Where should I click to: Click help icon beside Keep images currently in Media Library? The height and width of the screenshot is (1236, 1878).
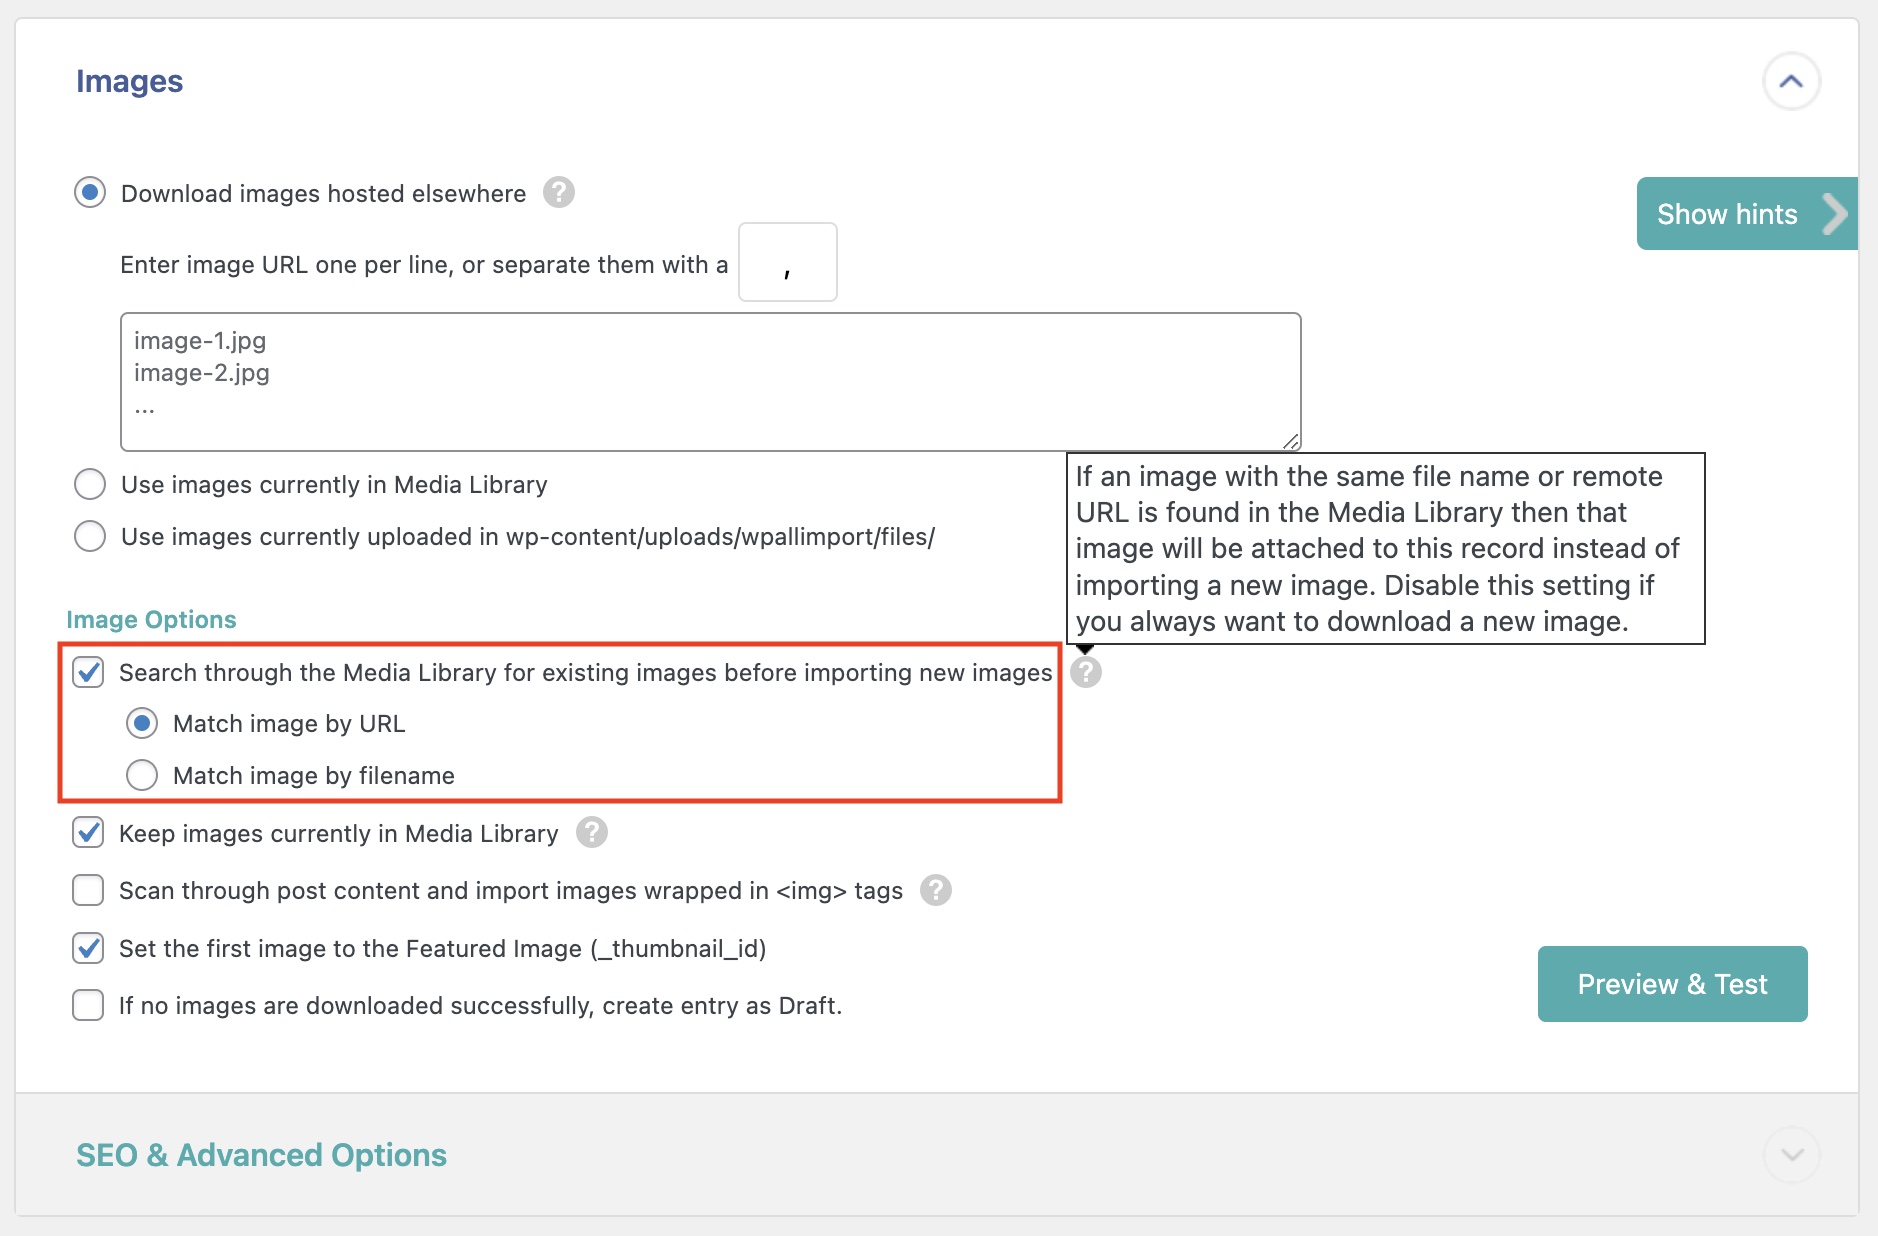tap(592, 832)
